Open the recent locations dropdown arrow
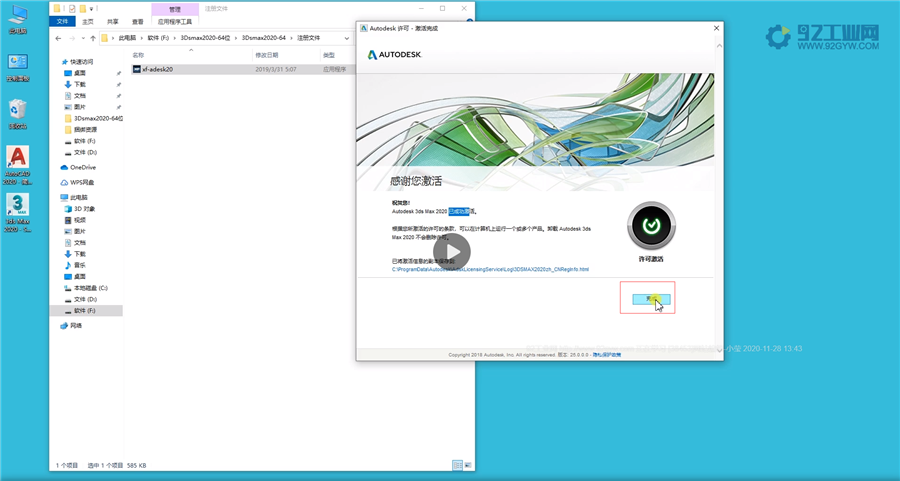This screenshot has width=900, height=481. 83,38
